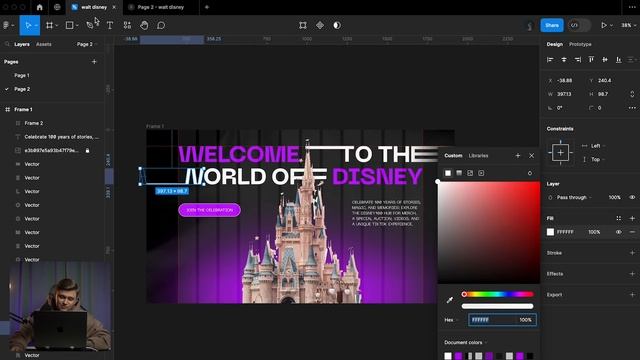
Task: Click the FFFFFF fill color swatch
Action: coord(551,232)
